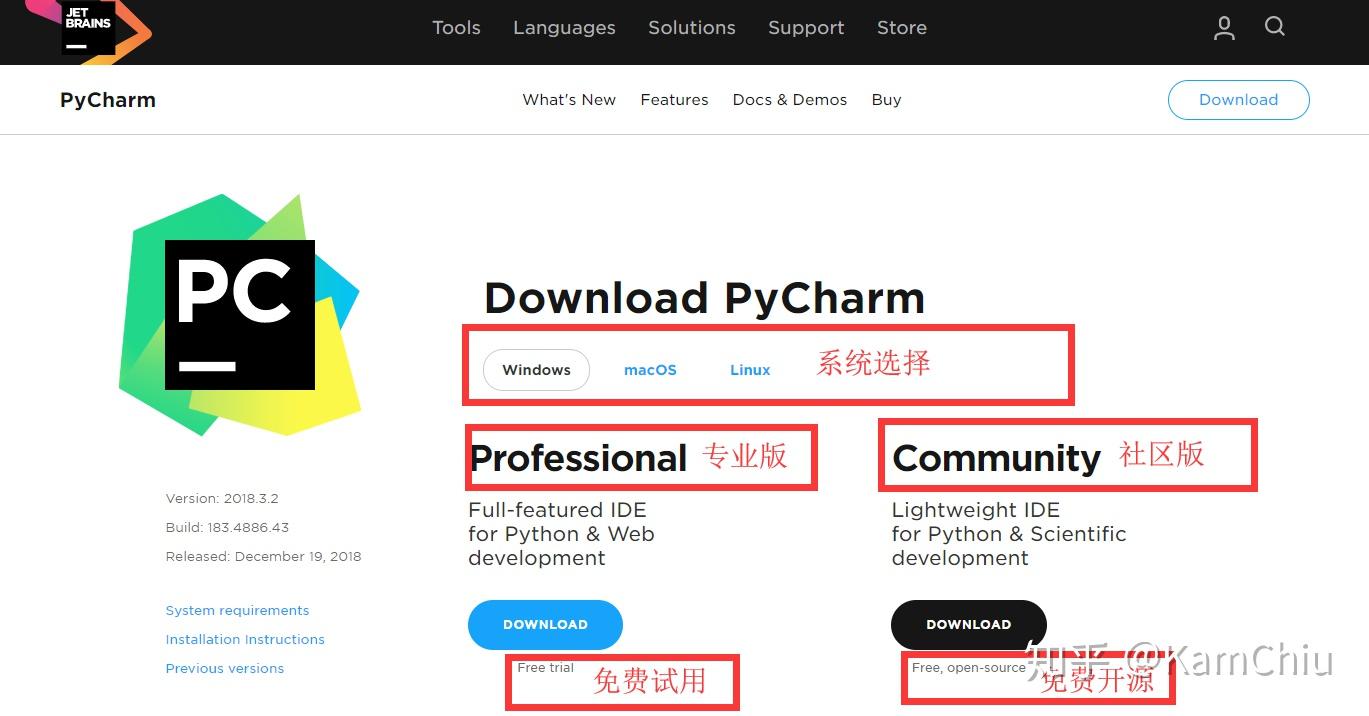The height and width of the screenshot is (716, 1369).
Task: Switch to the macOS download option
Action: pyautogui.click(x=650, y=369)
